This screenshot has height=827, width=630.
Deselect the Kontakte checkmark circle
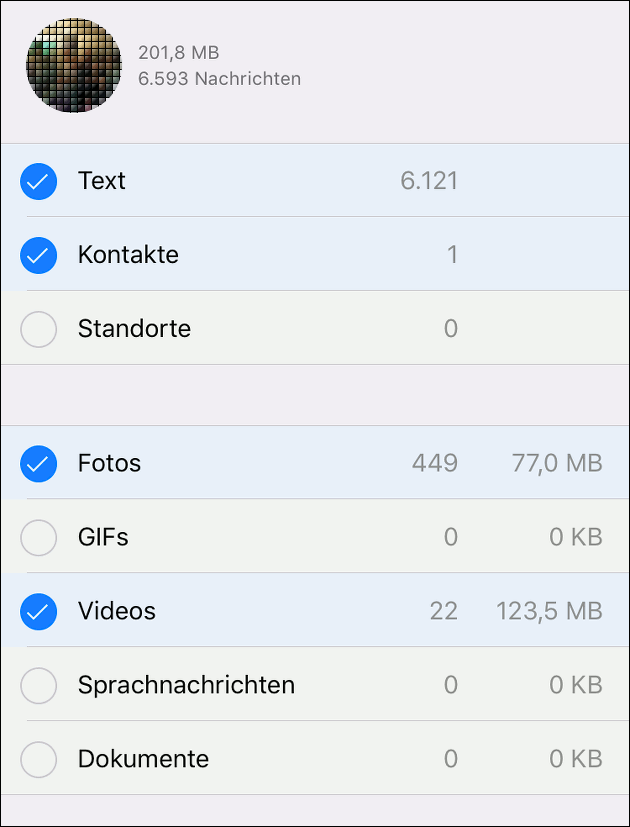39,255
